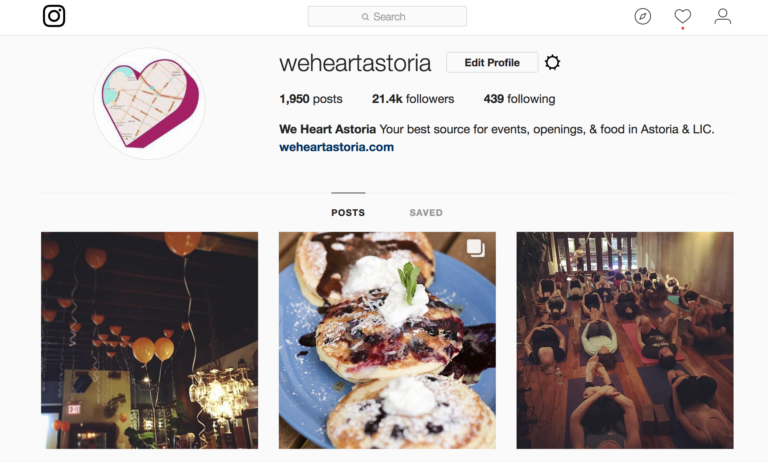Click the magnifier icon in search box

[365, 17]
